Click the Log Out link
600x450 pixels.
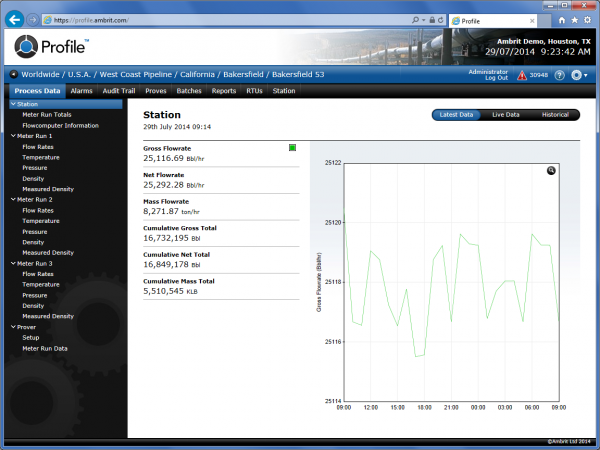(x=496, y=78)
